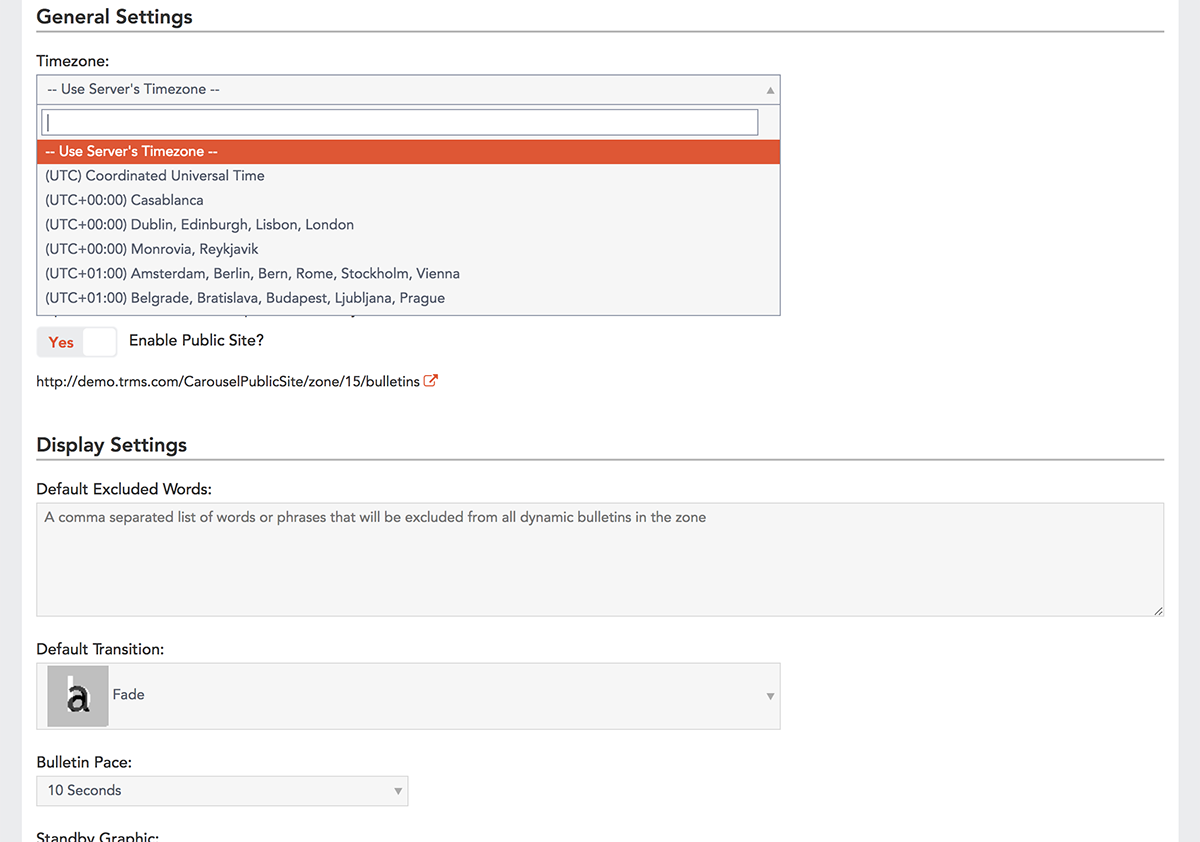This screenshot has width=1200, height=842.
Task: Pick Dublin, Edinburgh, Lisbon, London timezone
Action: tap(200, 225)
